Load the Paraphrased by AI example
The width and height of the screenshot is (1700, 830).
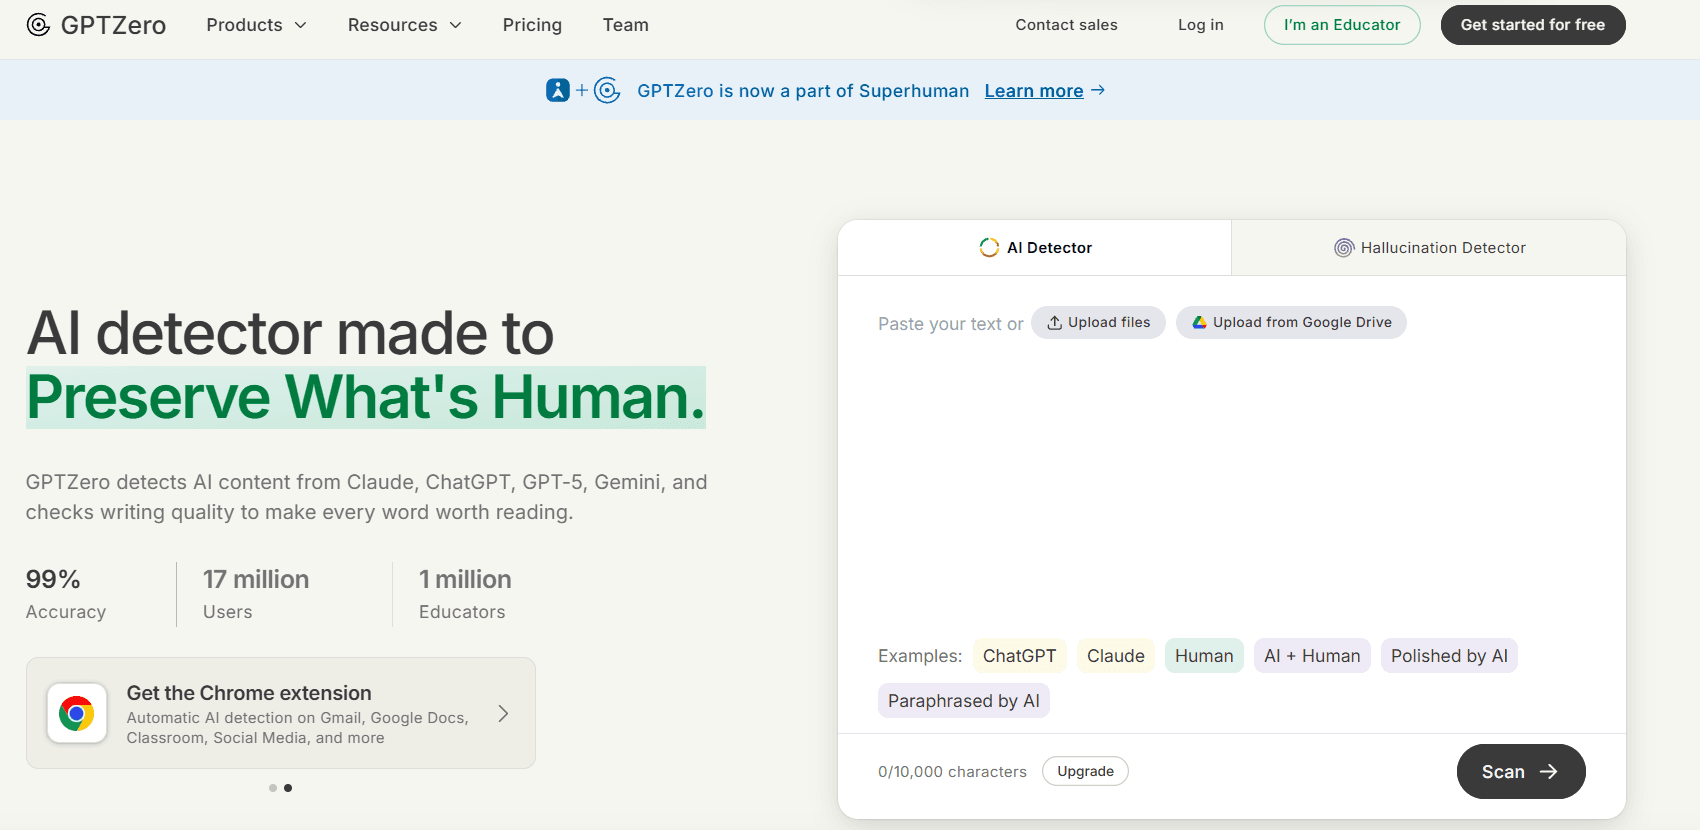point(964,701)
